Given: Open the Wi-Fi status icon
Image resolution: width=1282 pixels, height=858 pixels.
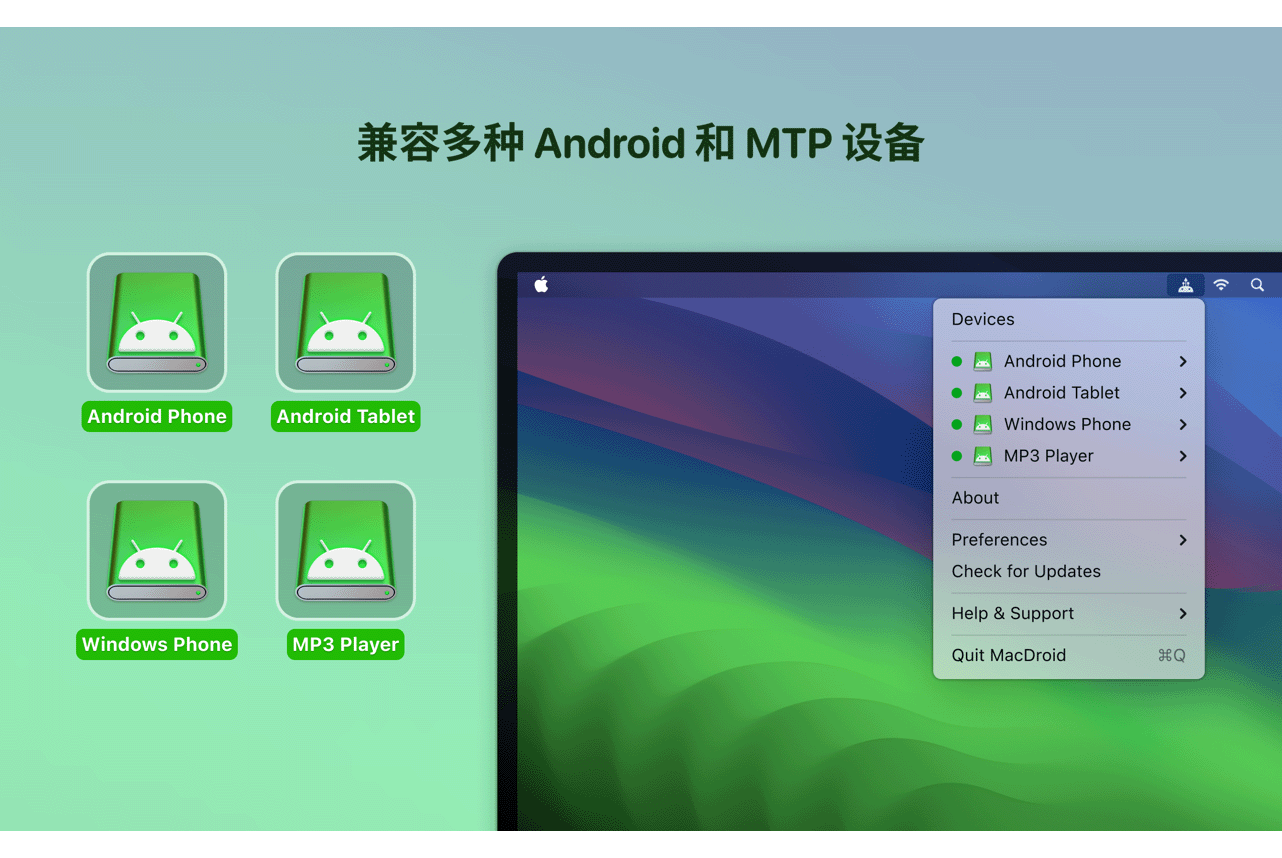Looking at the screenshot, I should pyautogui.click(x=1221, y=285).
